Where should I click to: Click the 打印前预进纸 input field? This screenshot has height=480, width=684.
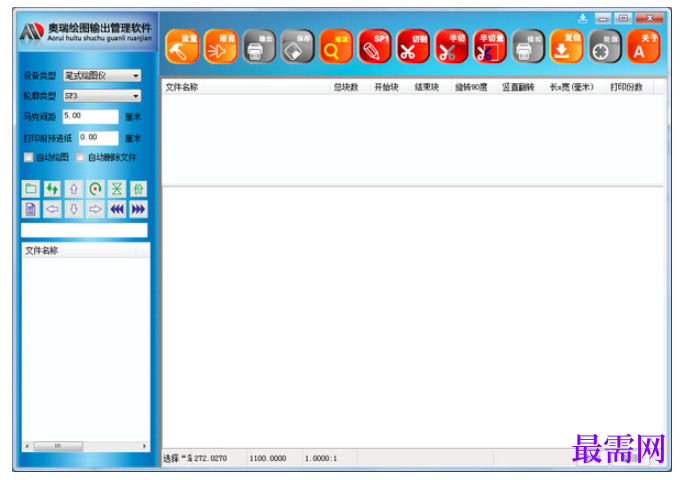[99, 138]
